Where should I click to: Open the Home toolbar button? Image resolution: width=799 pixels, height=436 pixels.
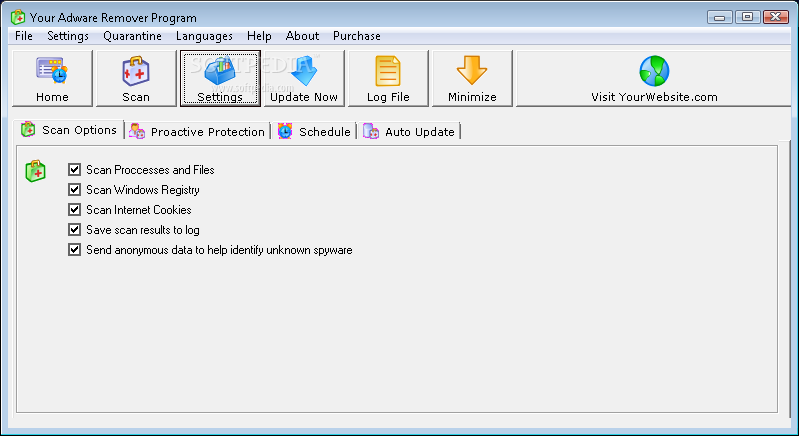[x=52, y=78]
